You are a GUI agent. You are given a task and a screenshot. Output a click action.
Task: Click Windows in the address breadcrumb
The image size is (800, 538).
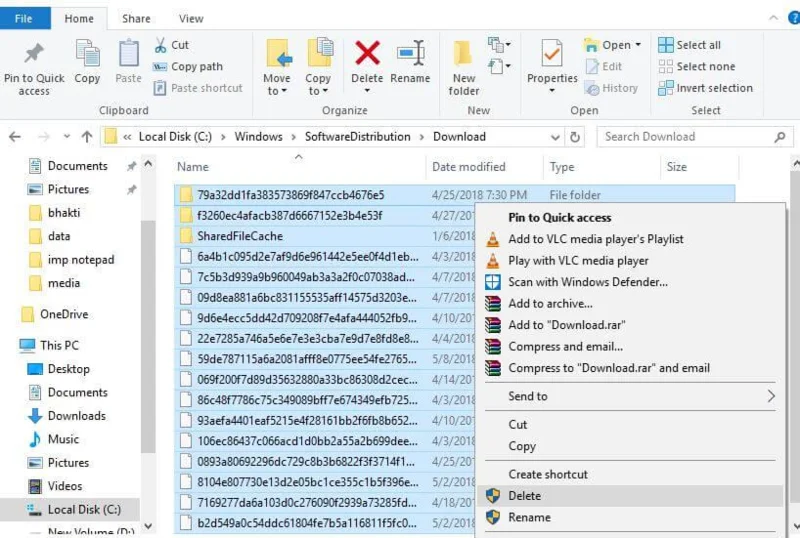(258, 137)
